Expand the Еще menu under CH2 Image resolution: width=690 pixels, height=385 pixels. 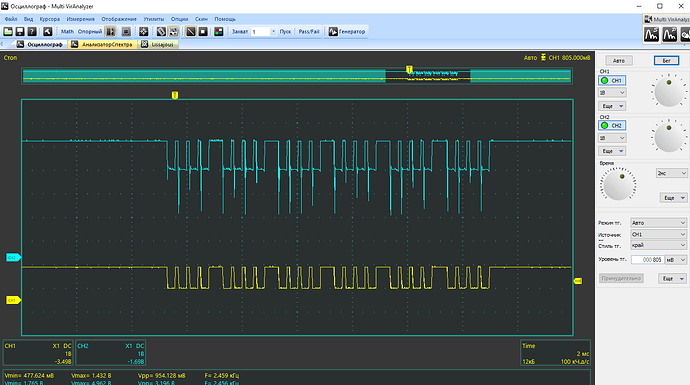point(612,151)
